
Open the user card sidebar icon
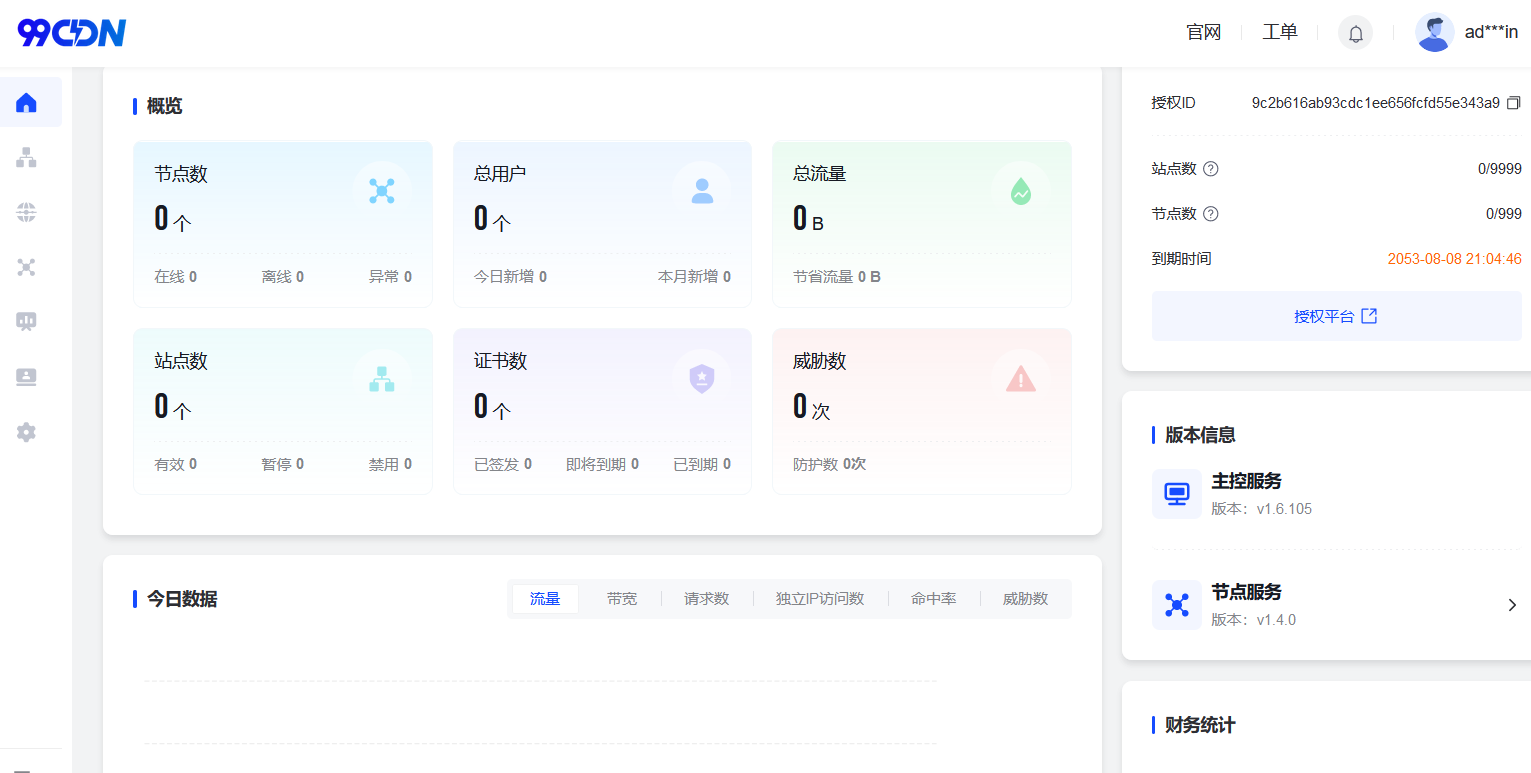click(27, 377)
